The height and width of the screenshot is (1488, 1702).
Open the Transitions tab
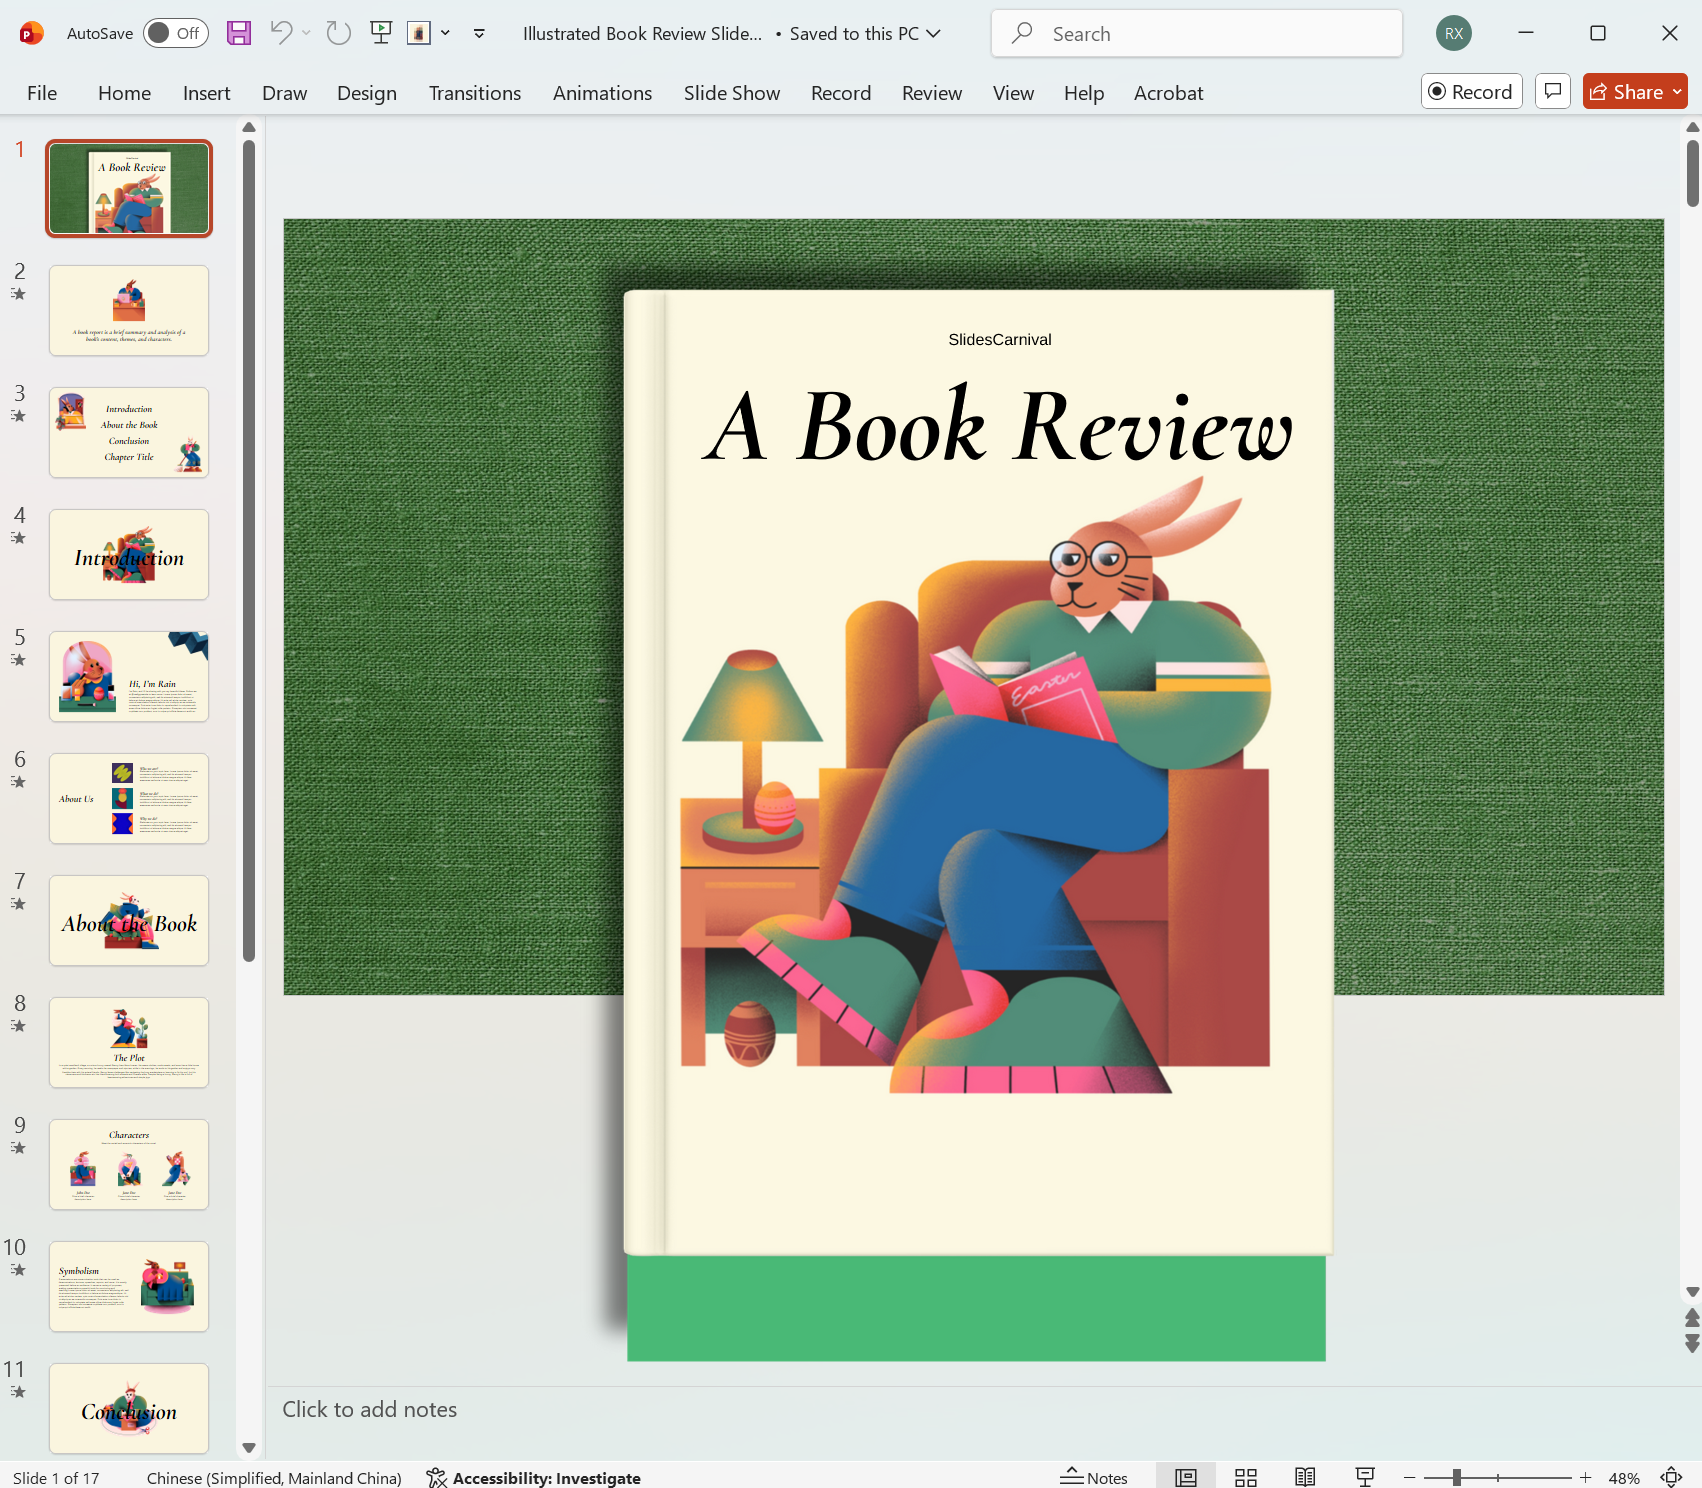[474, 93]
